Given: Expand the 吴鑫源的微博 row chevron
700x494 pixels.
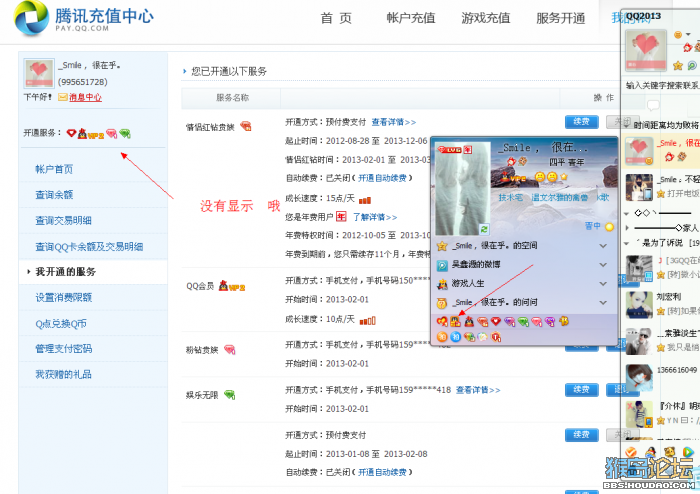Looking at the screenshot, I should 603,265.
